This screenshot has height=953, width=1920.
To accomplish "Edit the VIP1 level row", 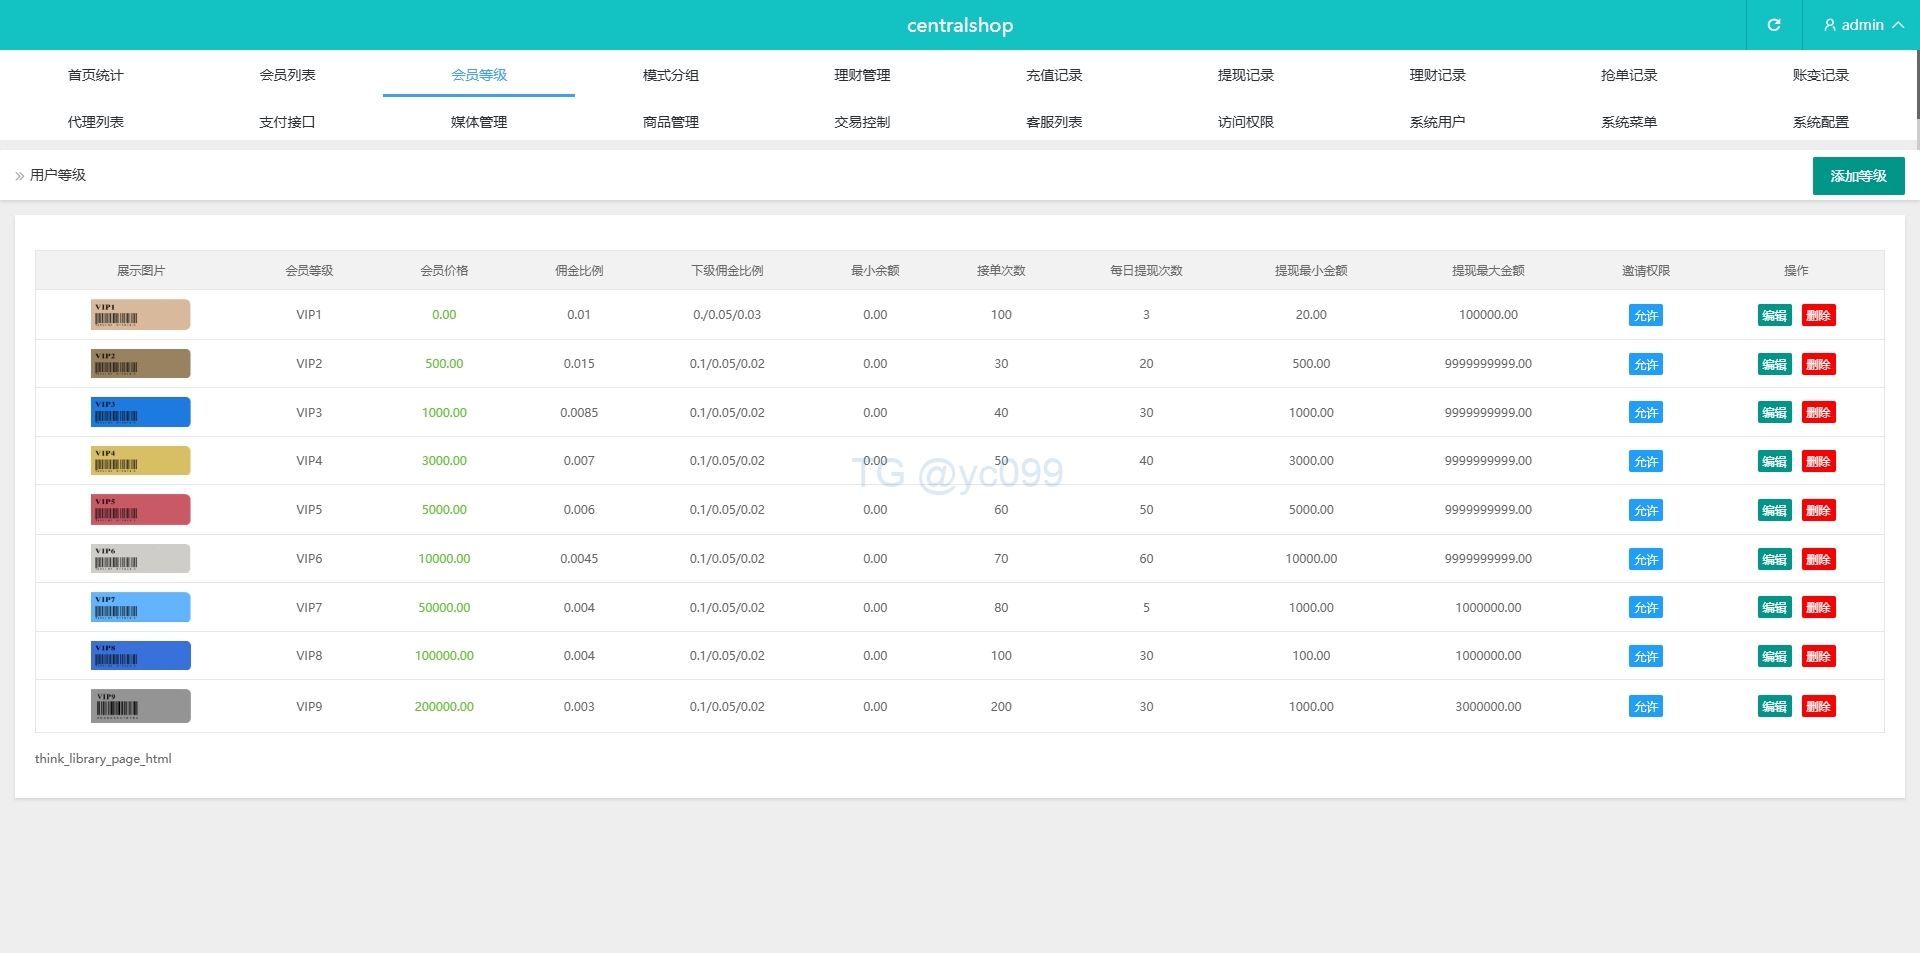I will [1774, 316].
